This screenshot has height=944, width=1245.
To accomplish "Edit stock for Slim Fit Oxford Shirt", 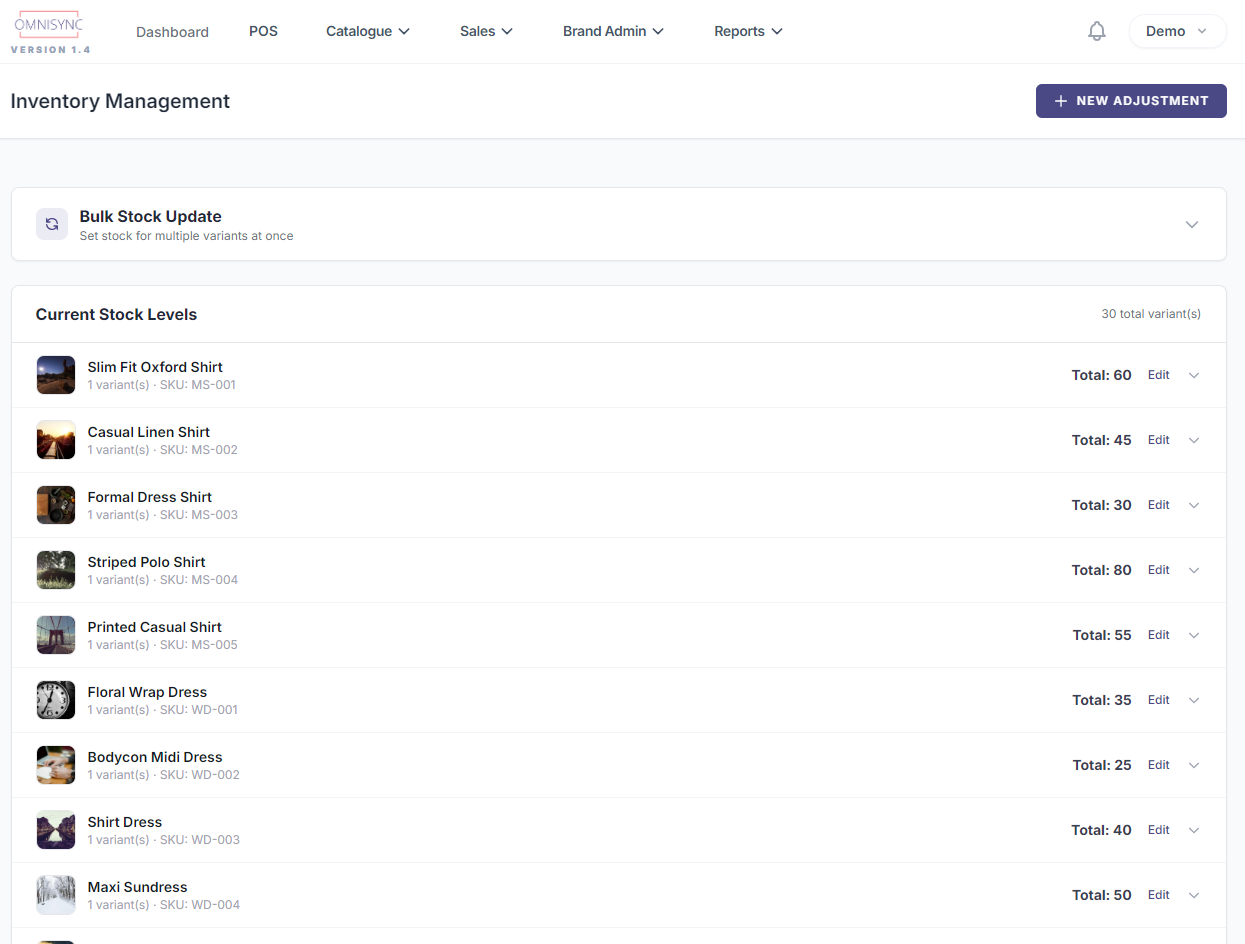I will tap(1158, 375).
